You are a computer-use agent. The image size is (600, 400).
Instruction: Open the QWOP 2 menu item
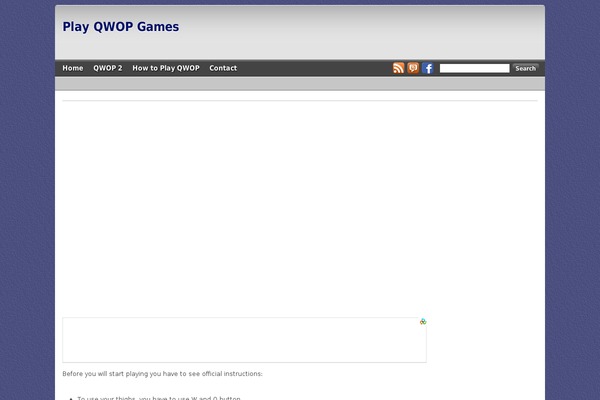click(x=108, y=68)
